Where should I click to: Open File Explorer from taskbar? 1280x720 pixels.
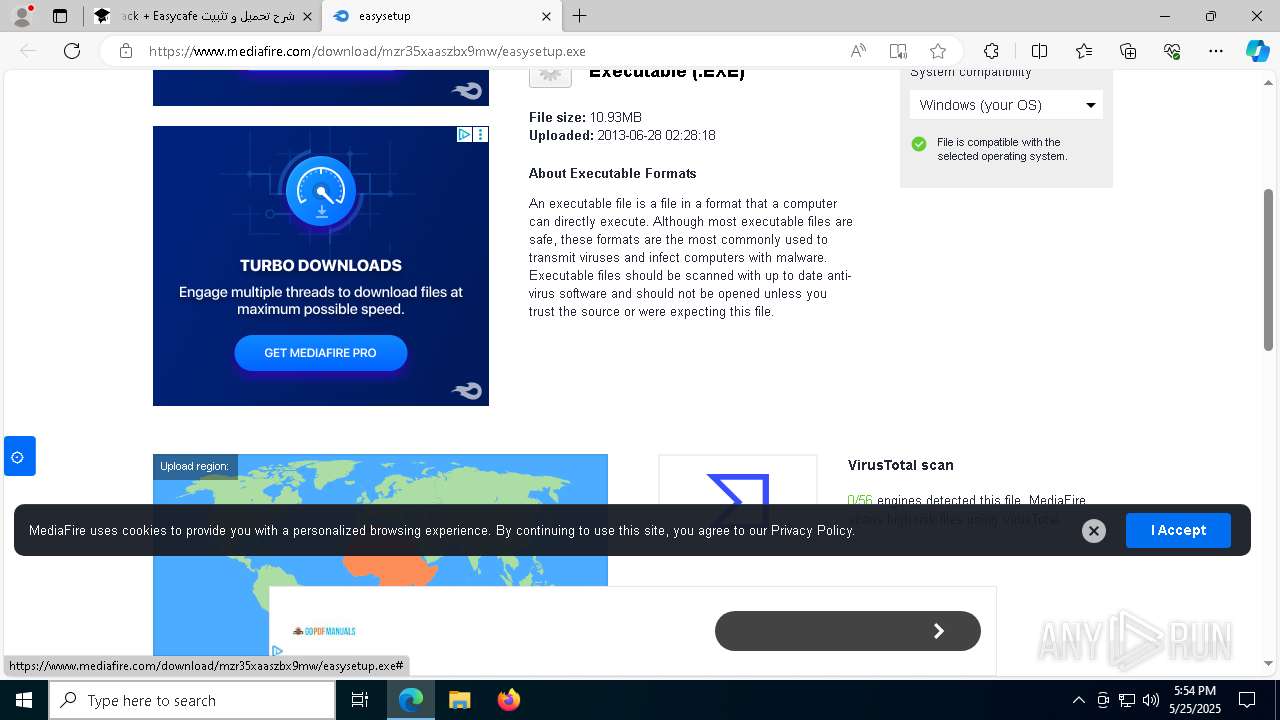(x=459, y=700)
